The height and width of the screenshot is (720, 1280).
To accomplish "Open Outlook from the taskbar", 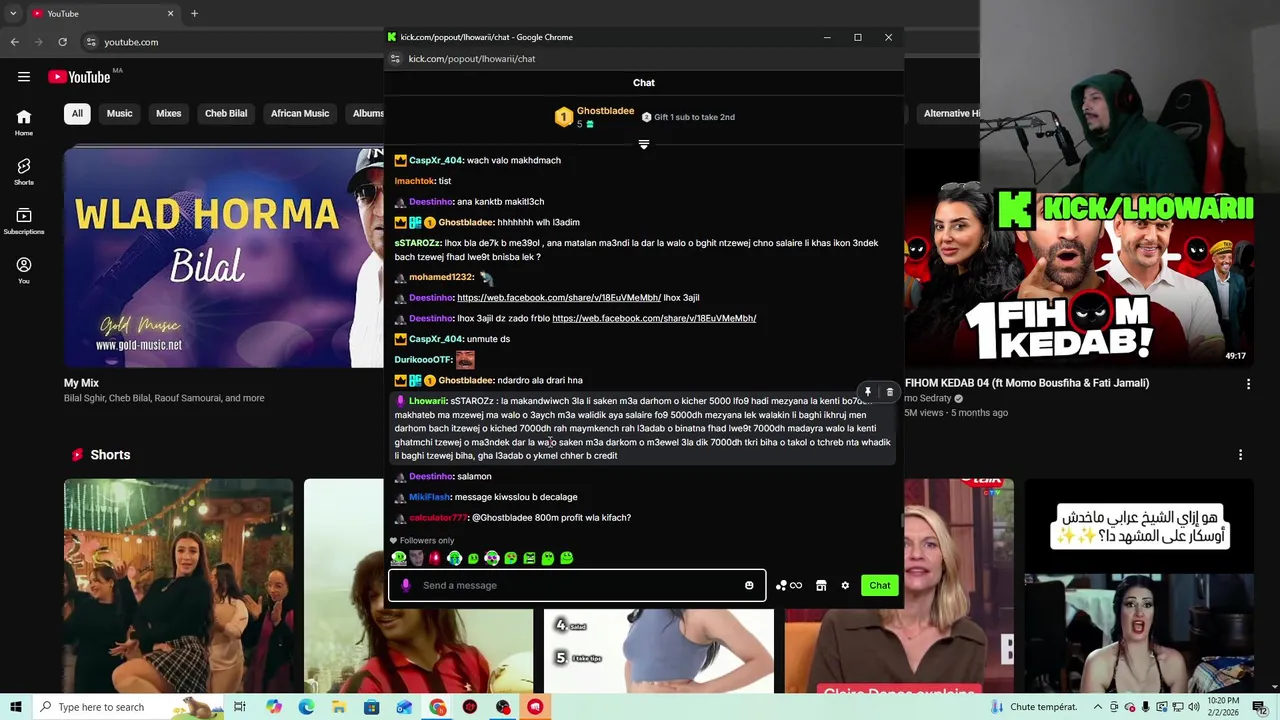I will point(404,707).
